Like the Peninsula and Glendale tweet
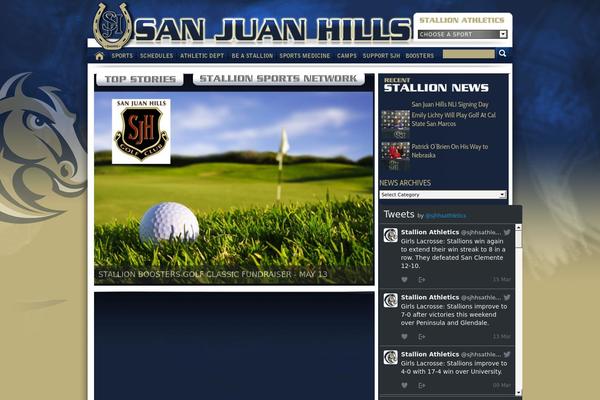 [404, 337]
